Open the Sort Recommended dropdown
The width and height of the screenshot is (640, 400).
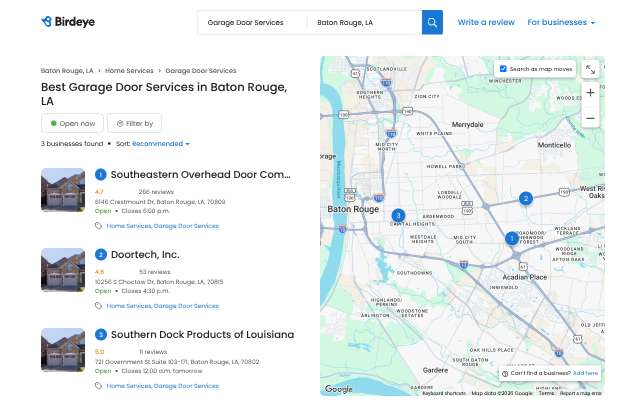(x=161, y=144)
